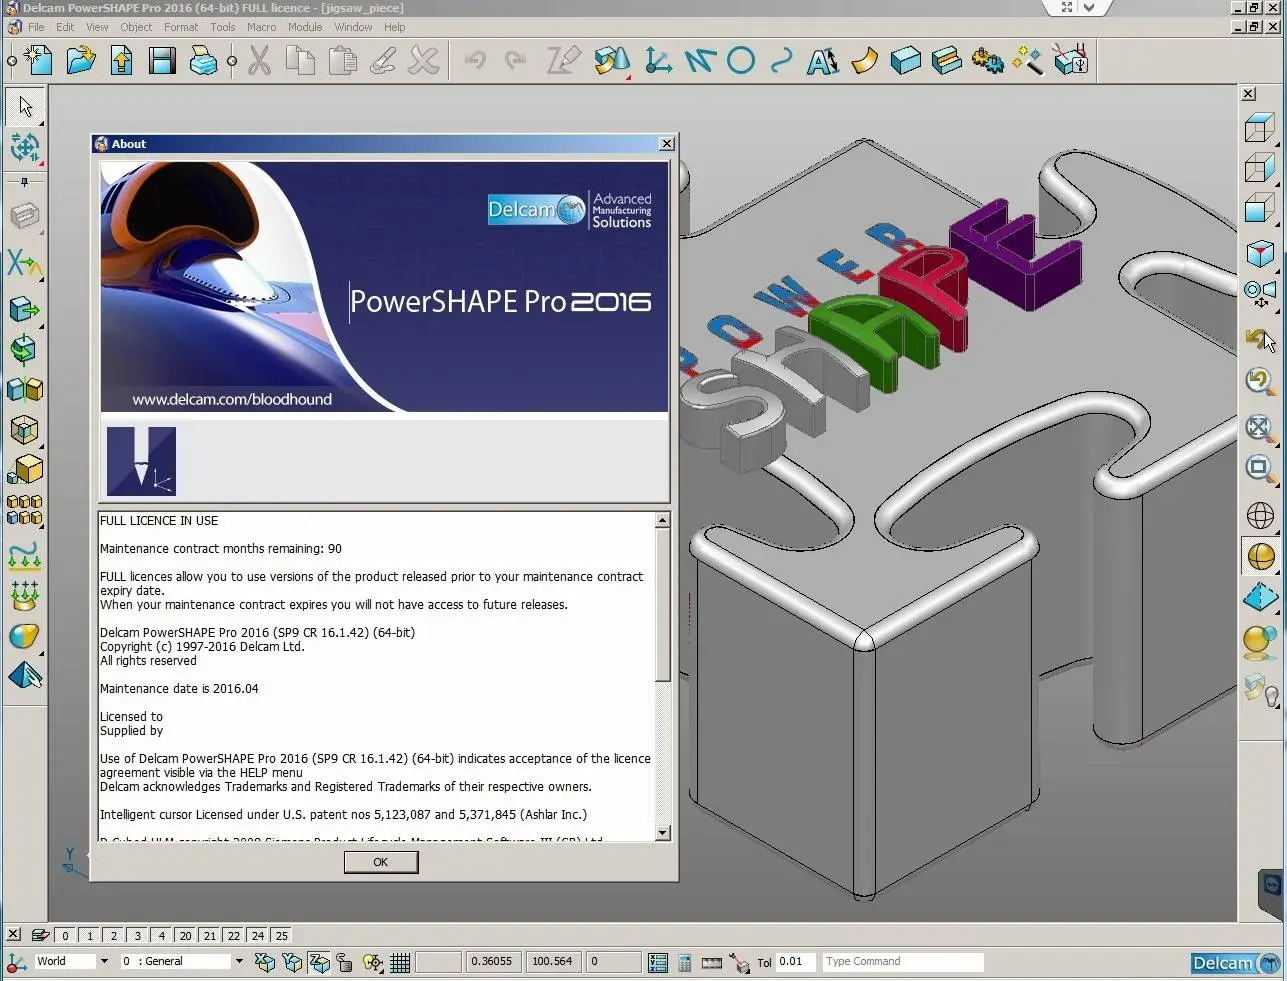Image resolution: width=1287 pixels, height=981 pixels.
Task: Open the Edit menu
Action: (x=65, y=27)
